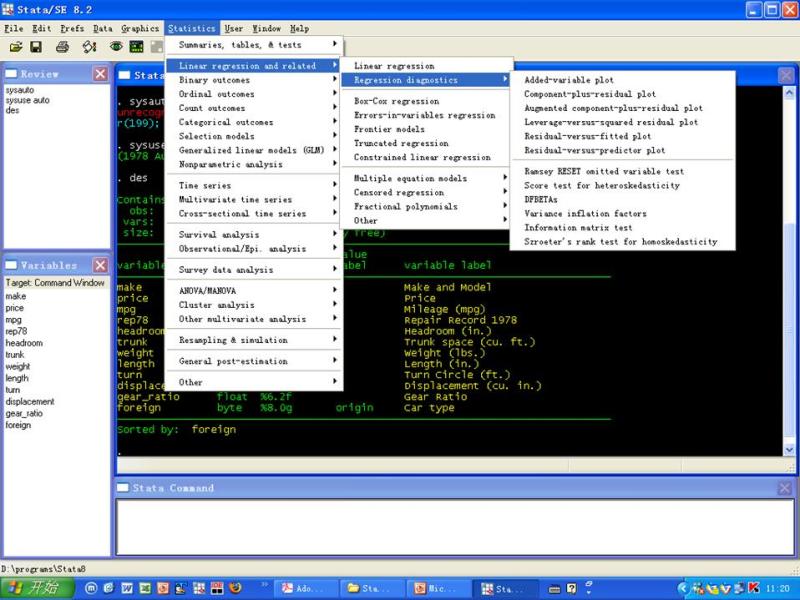Screen dimensions: 800x600
Task: Expand the Multiple equation models submenu
Action: tap(427, 179)
